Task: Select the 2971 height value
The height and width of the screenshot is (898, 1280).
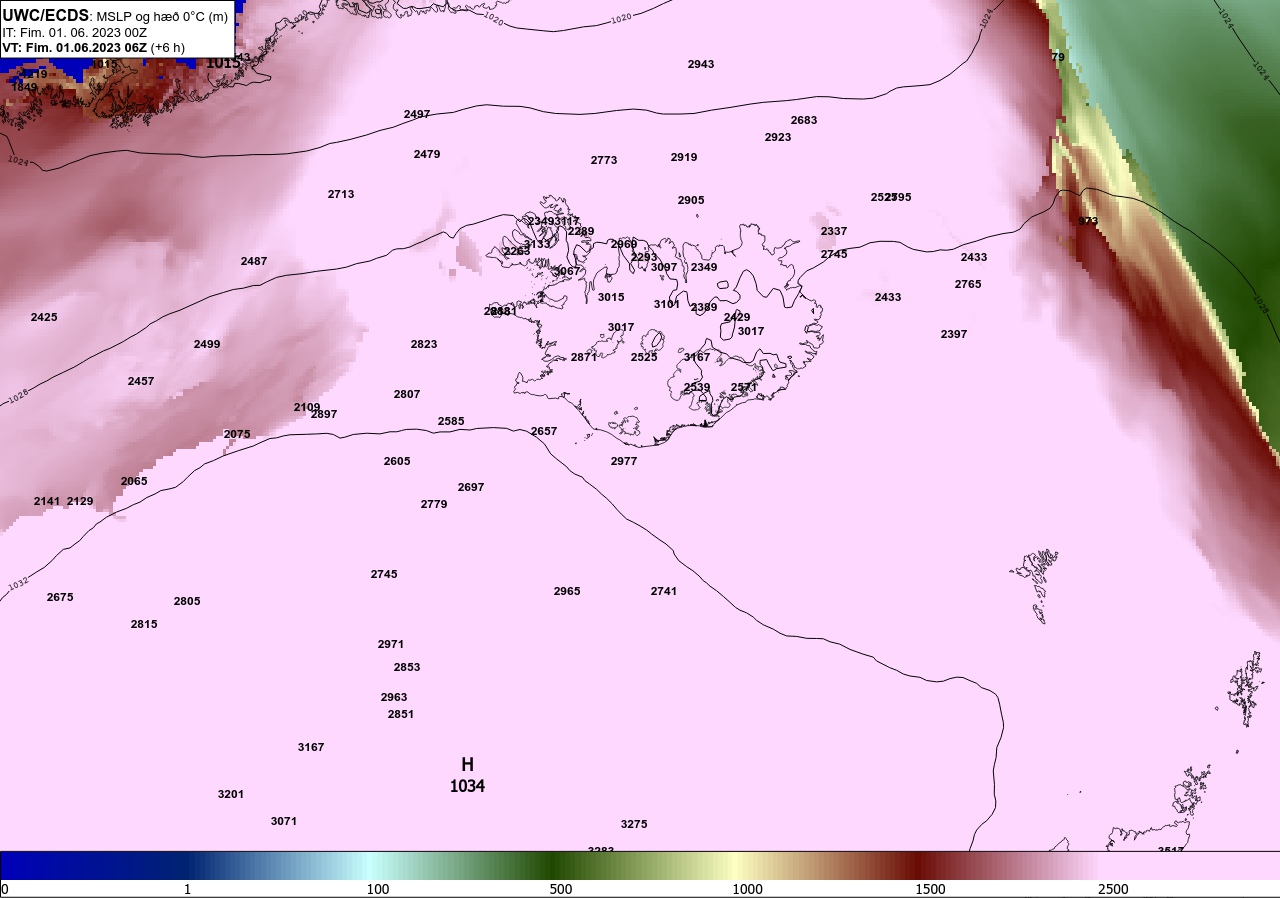Action: [391, 644]
